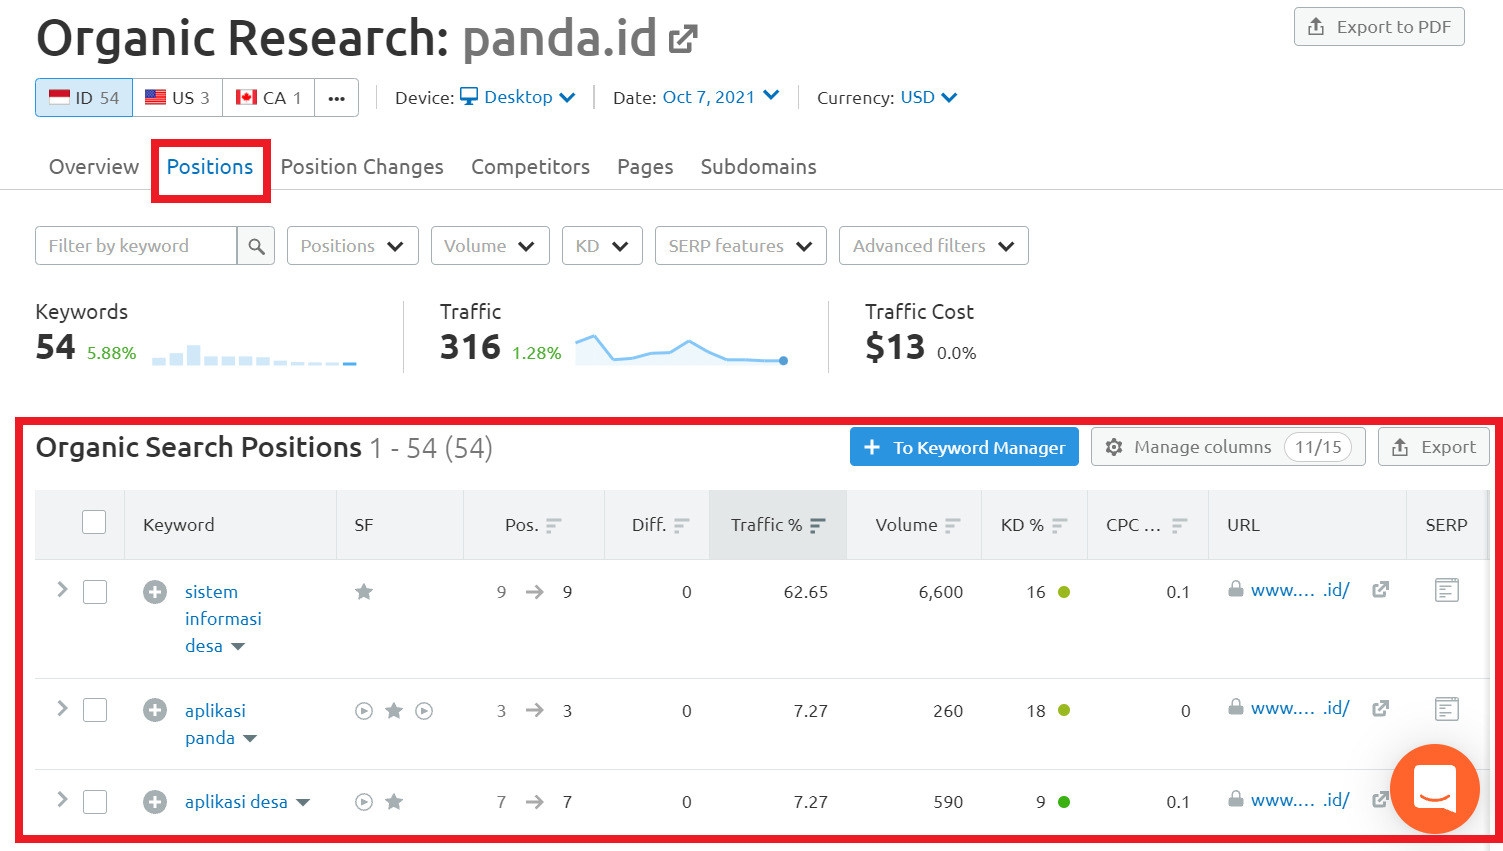Open external URL icon for aplikasi panda
The image size is (1503, 851).
(1380, 708)
